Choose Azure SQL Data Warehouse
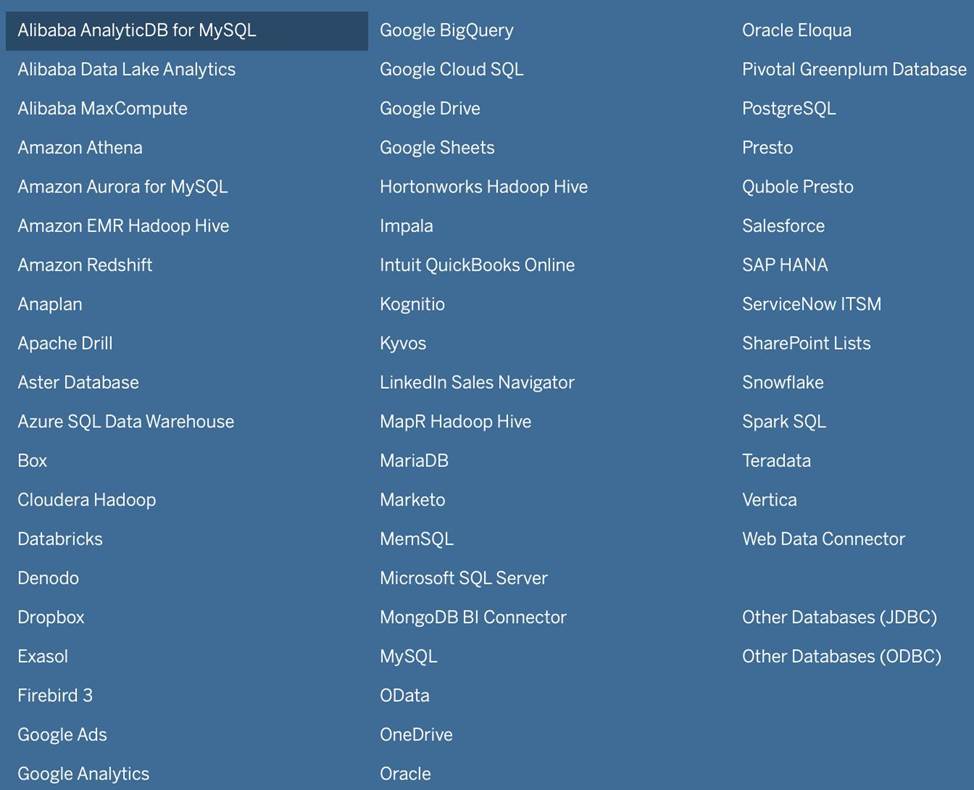The image size is (974, 790). pyautogui.click(x=125, y=422)
